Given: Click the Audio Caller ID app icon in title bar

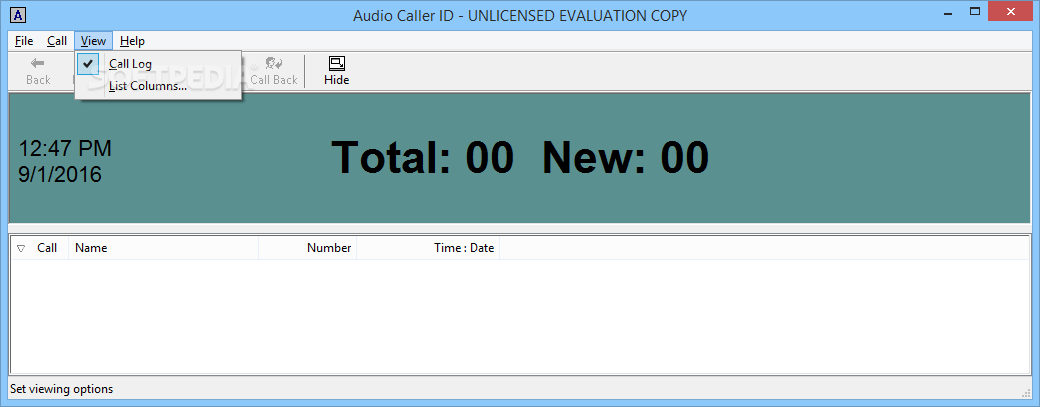Looking at the screenshot, I should point(20,15).
